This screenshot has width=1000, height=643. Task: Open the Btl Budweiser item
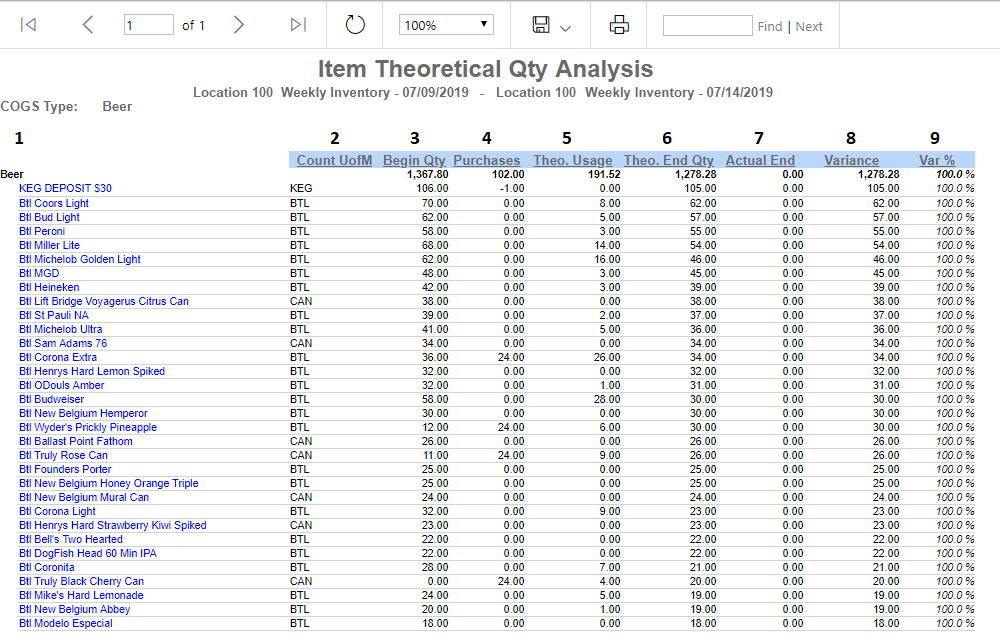coord(52,399)
